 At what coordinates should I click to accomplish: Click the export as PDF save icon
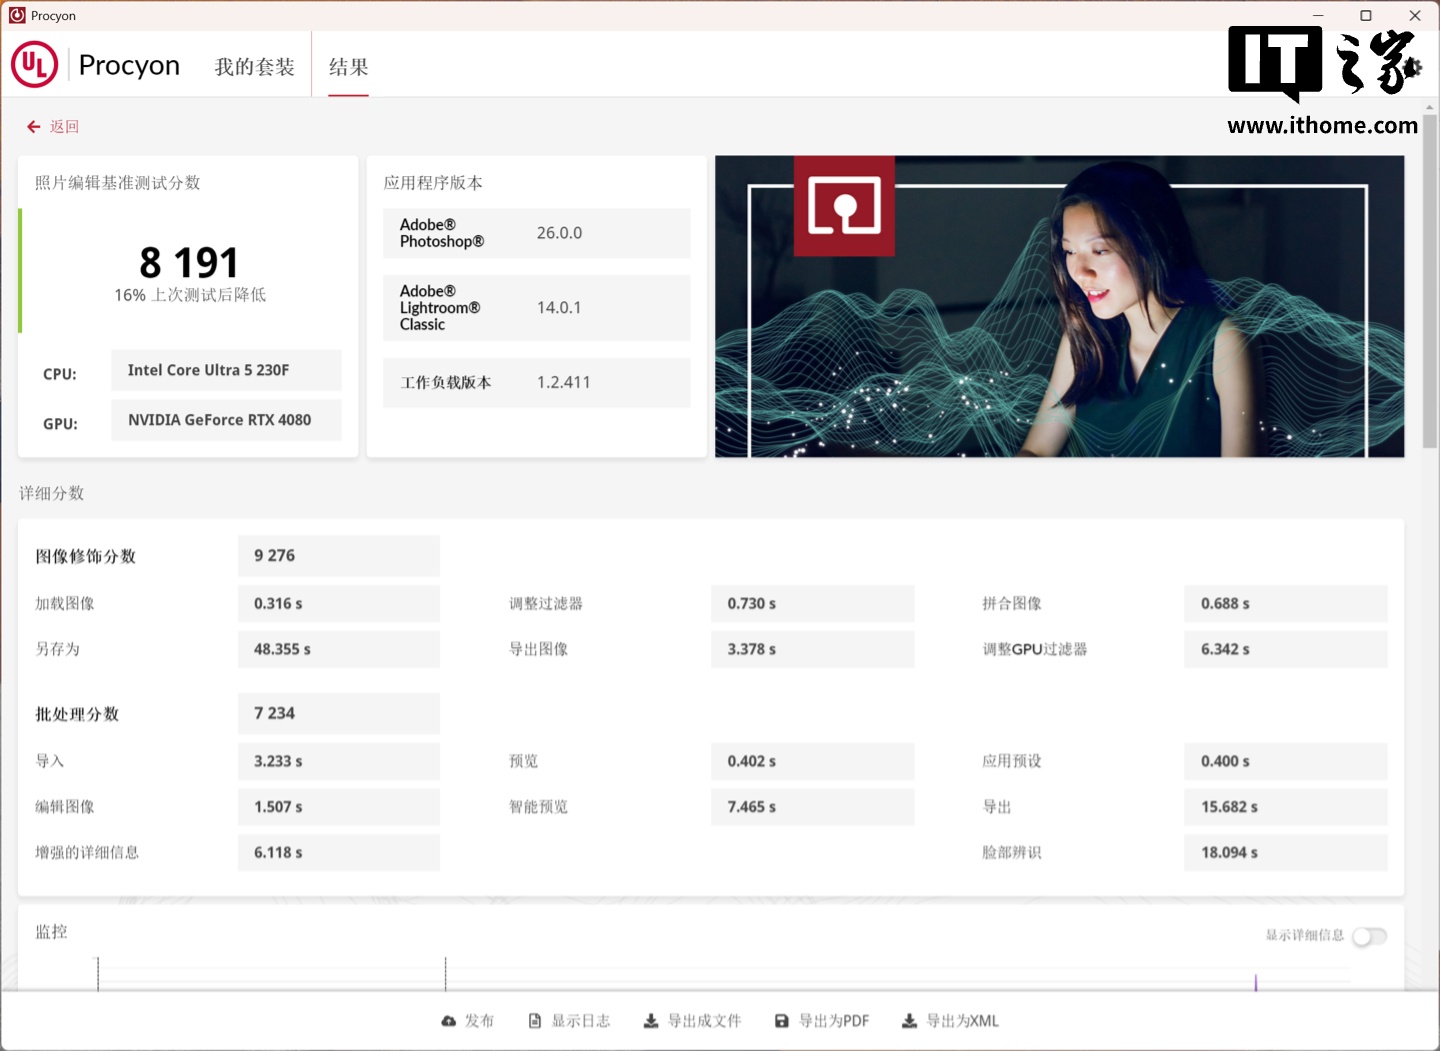(782, 1021)
